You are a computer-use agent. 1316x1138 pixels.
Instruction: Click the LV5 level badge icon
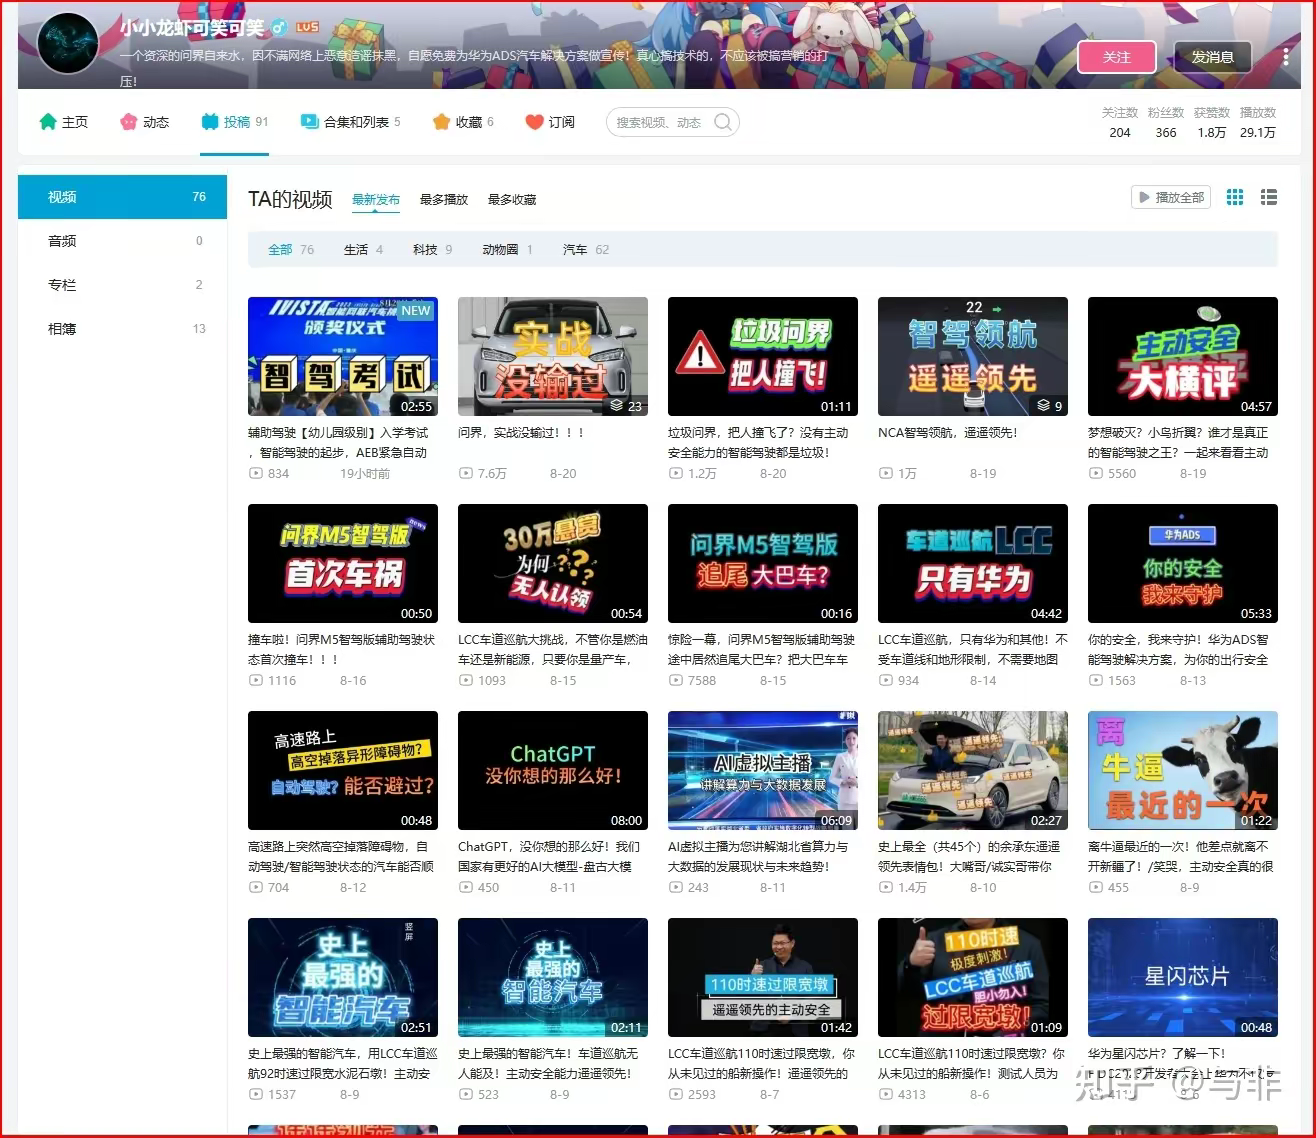(307, 28)
